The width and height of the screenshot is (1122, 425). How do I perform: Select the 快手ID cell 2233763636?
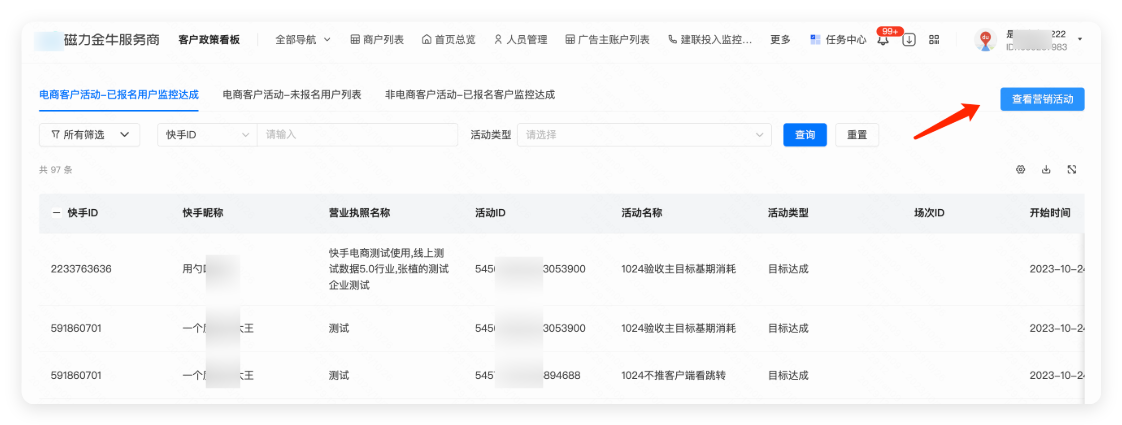point(81,269)
